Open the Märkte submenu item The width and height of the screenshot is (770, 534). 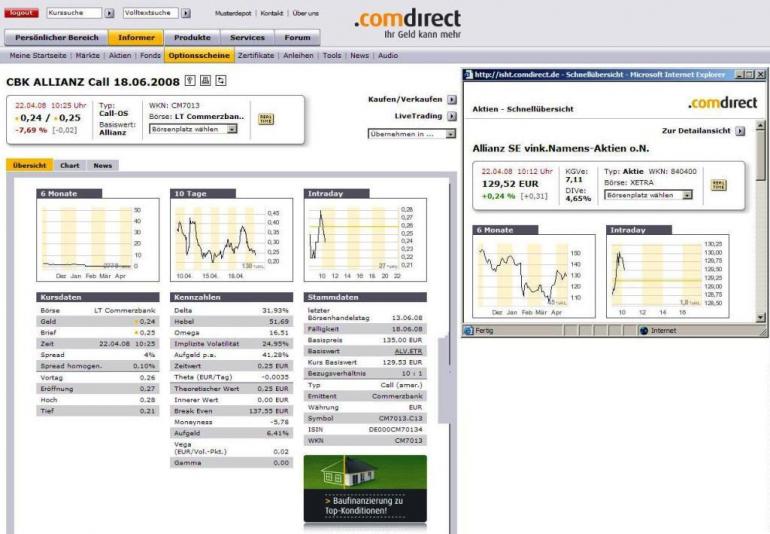tap(87, 56)
